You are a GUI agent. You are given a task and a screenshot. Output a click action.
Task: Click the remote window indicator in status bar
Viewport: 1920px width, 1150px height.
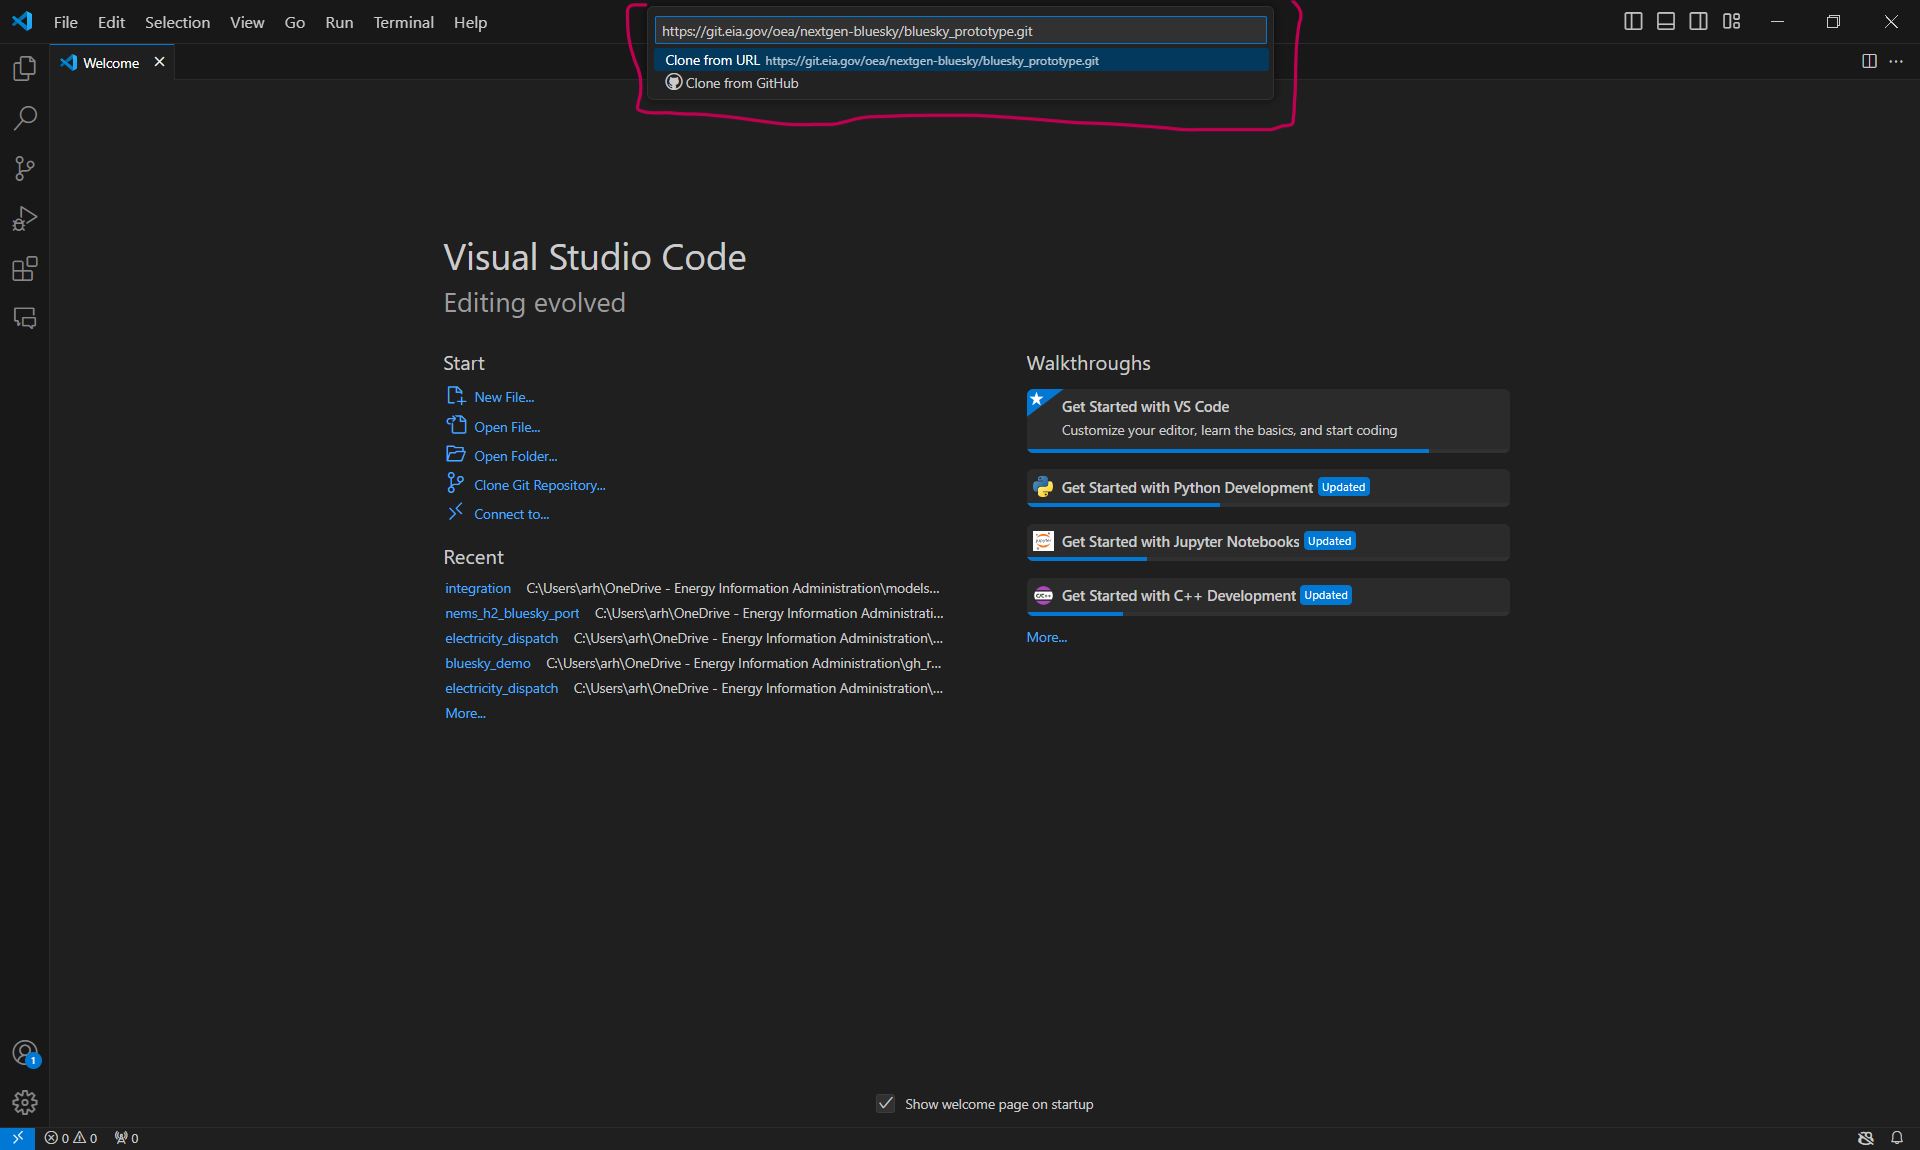click(x=17, y=1138)
